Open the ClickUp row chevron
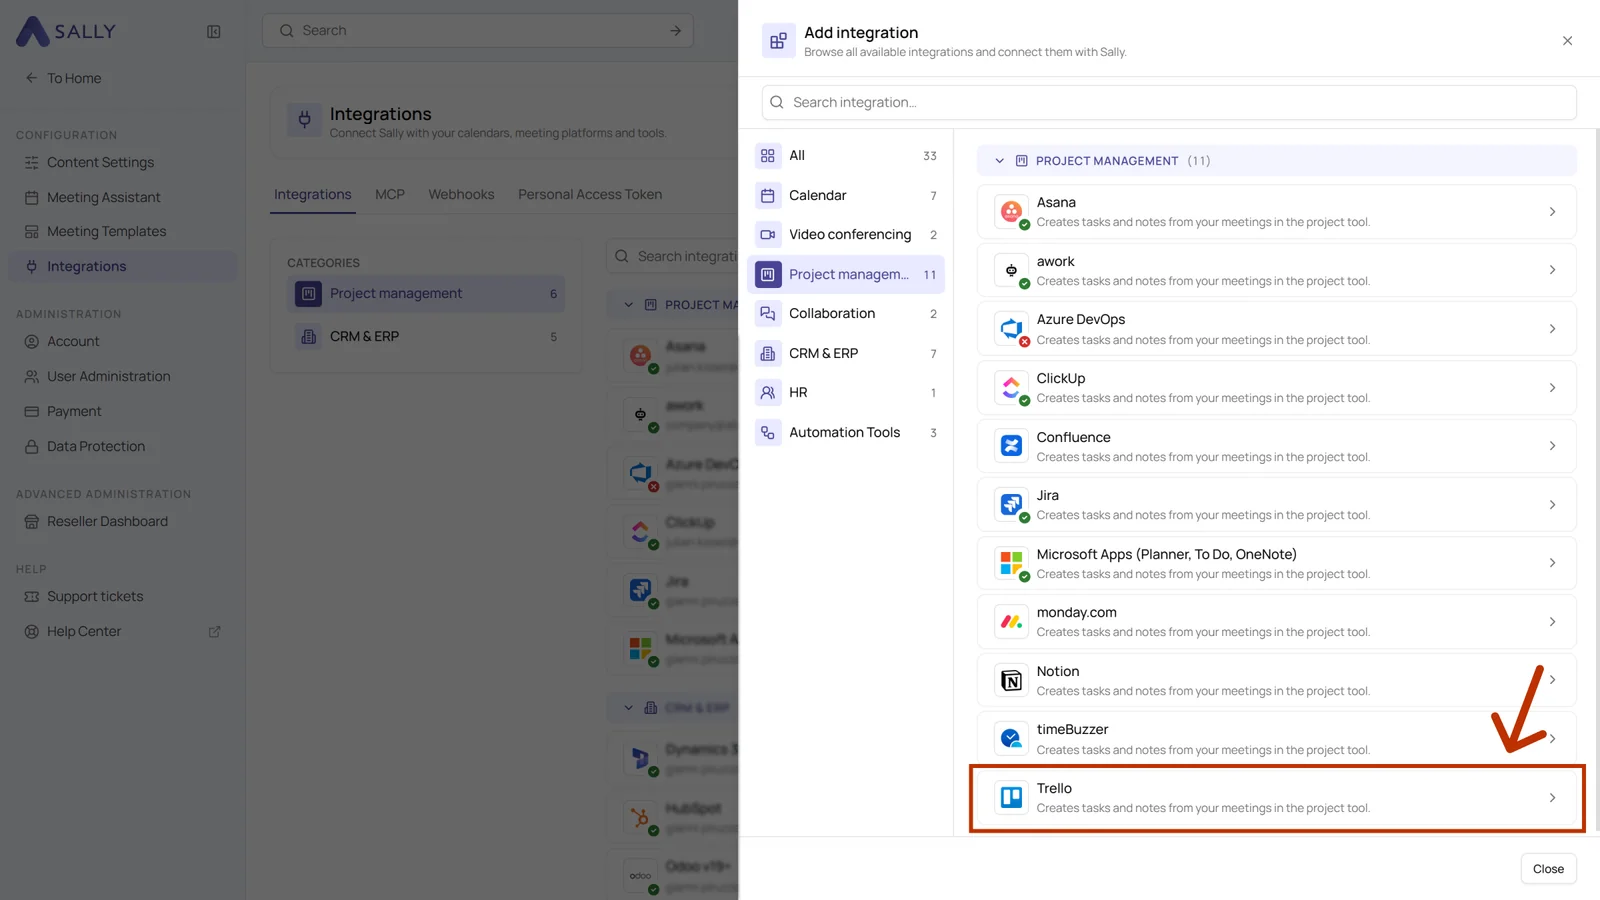Viewport: 1600px width, 900px height. click(1552, 387)
